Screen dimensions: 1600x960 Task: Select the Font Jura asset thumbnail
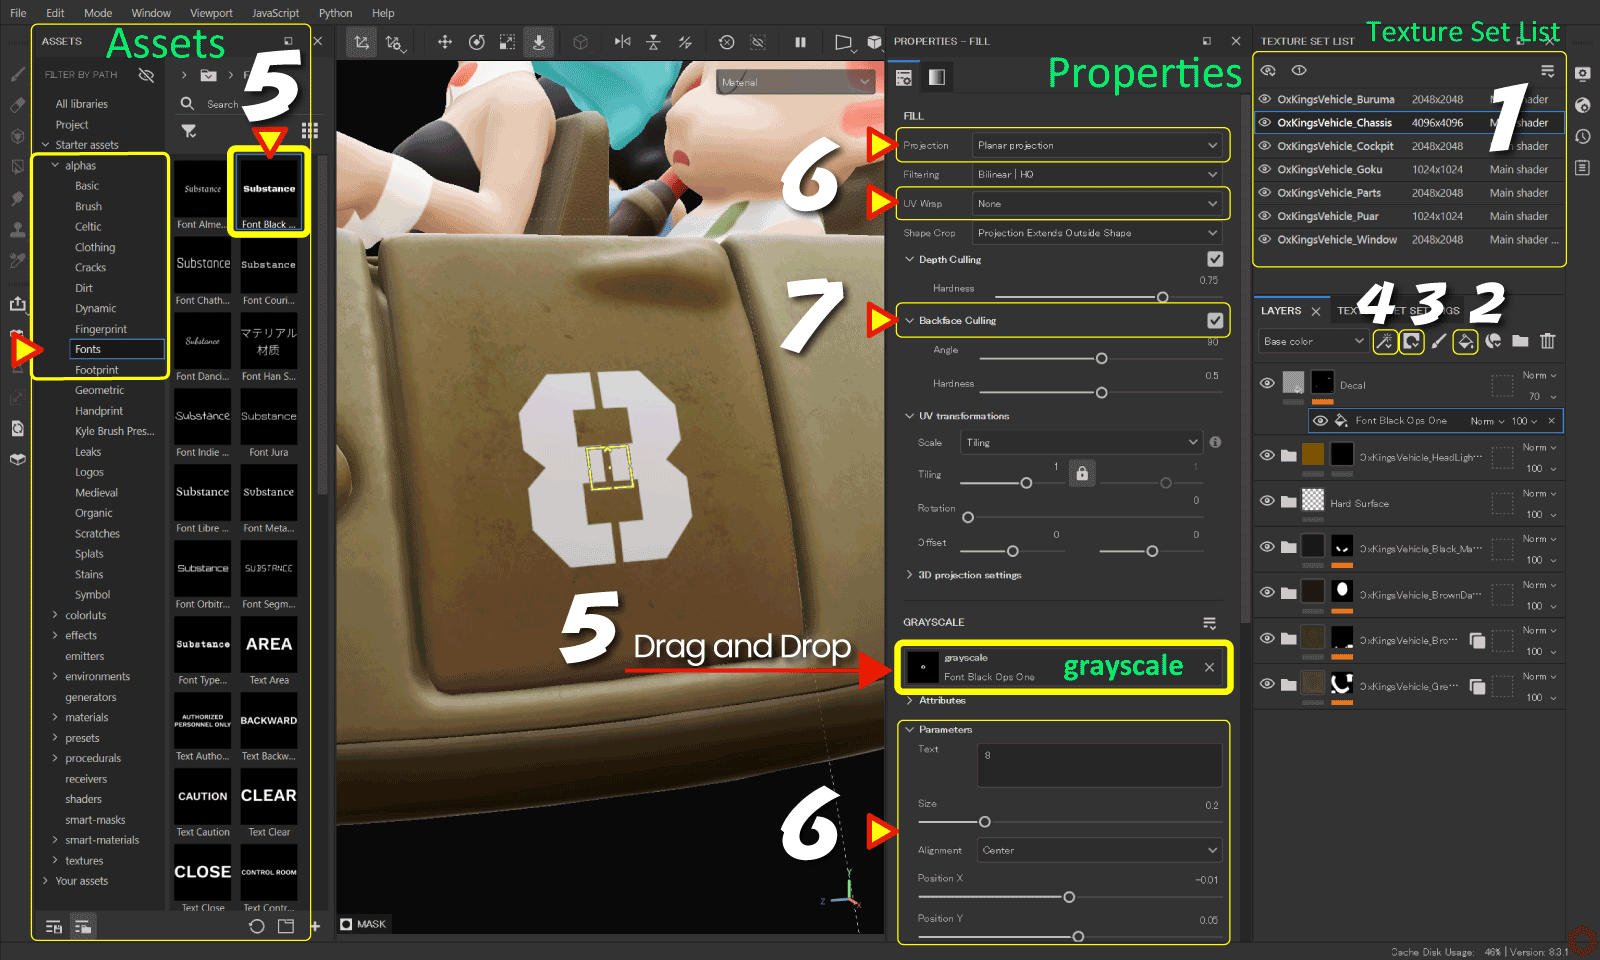268,423
